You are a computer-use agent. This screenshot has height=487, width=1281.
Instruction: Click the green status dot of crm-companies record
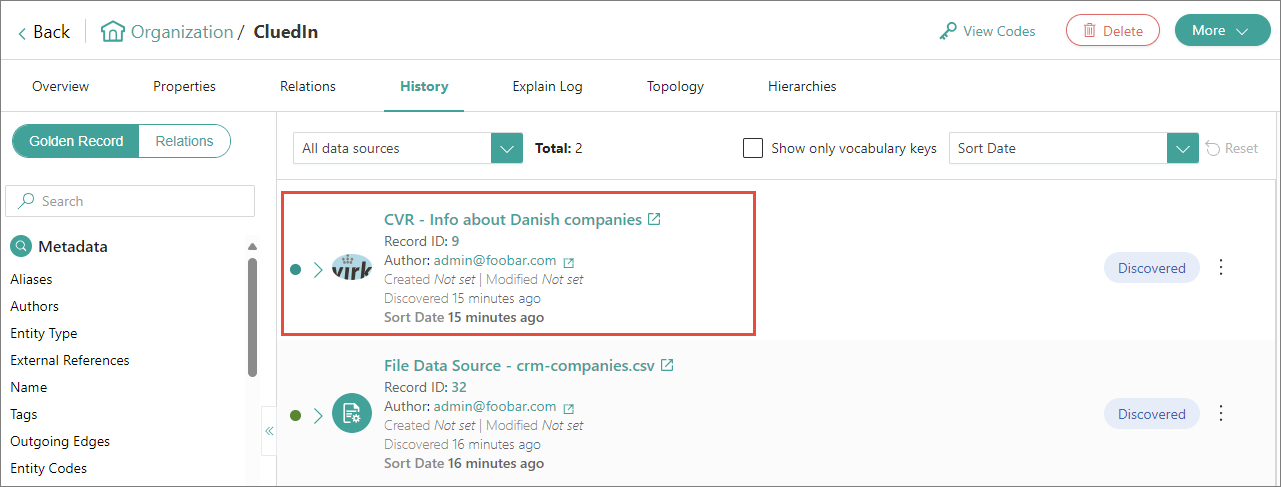point(295,415)
